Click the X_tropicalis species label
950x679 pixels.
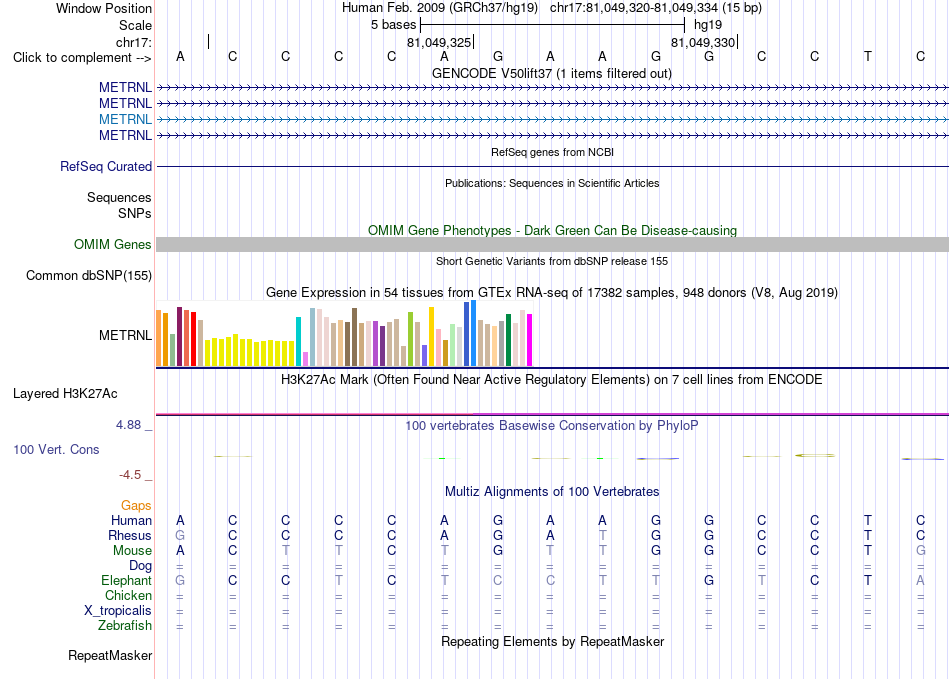(118, 611)
